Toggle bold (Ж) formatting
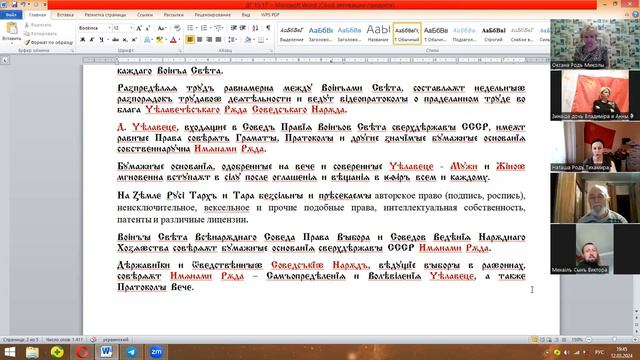The width and height of the screenshot is (640, 360). point(83,40)
